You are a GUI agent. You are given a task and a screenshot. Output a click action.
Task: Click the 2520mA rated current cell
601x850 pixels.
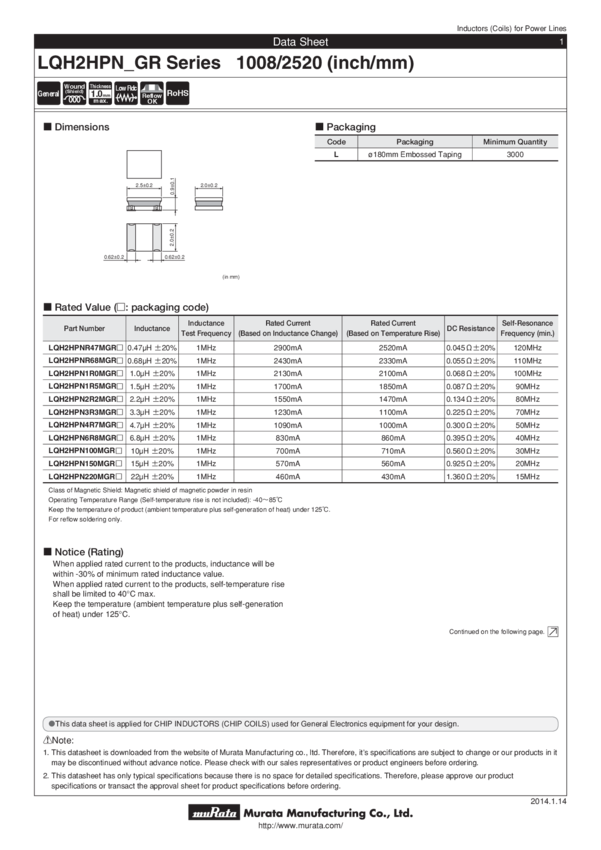tap(393, 348)
